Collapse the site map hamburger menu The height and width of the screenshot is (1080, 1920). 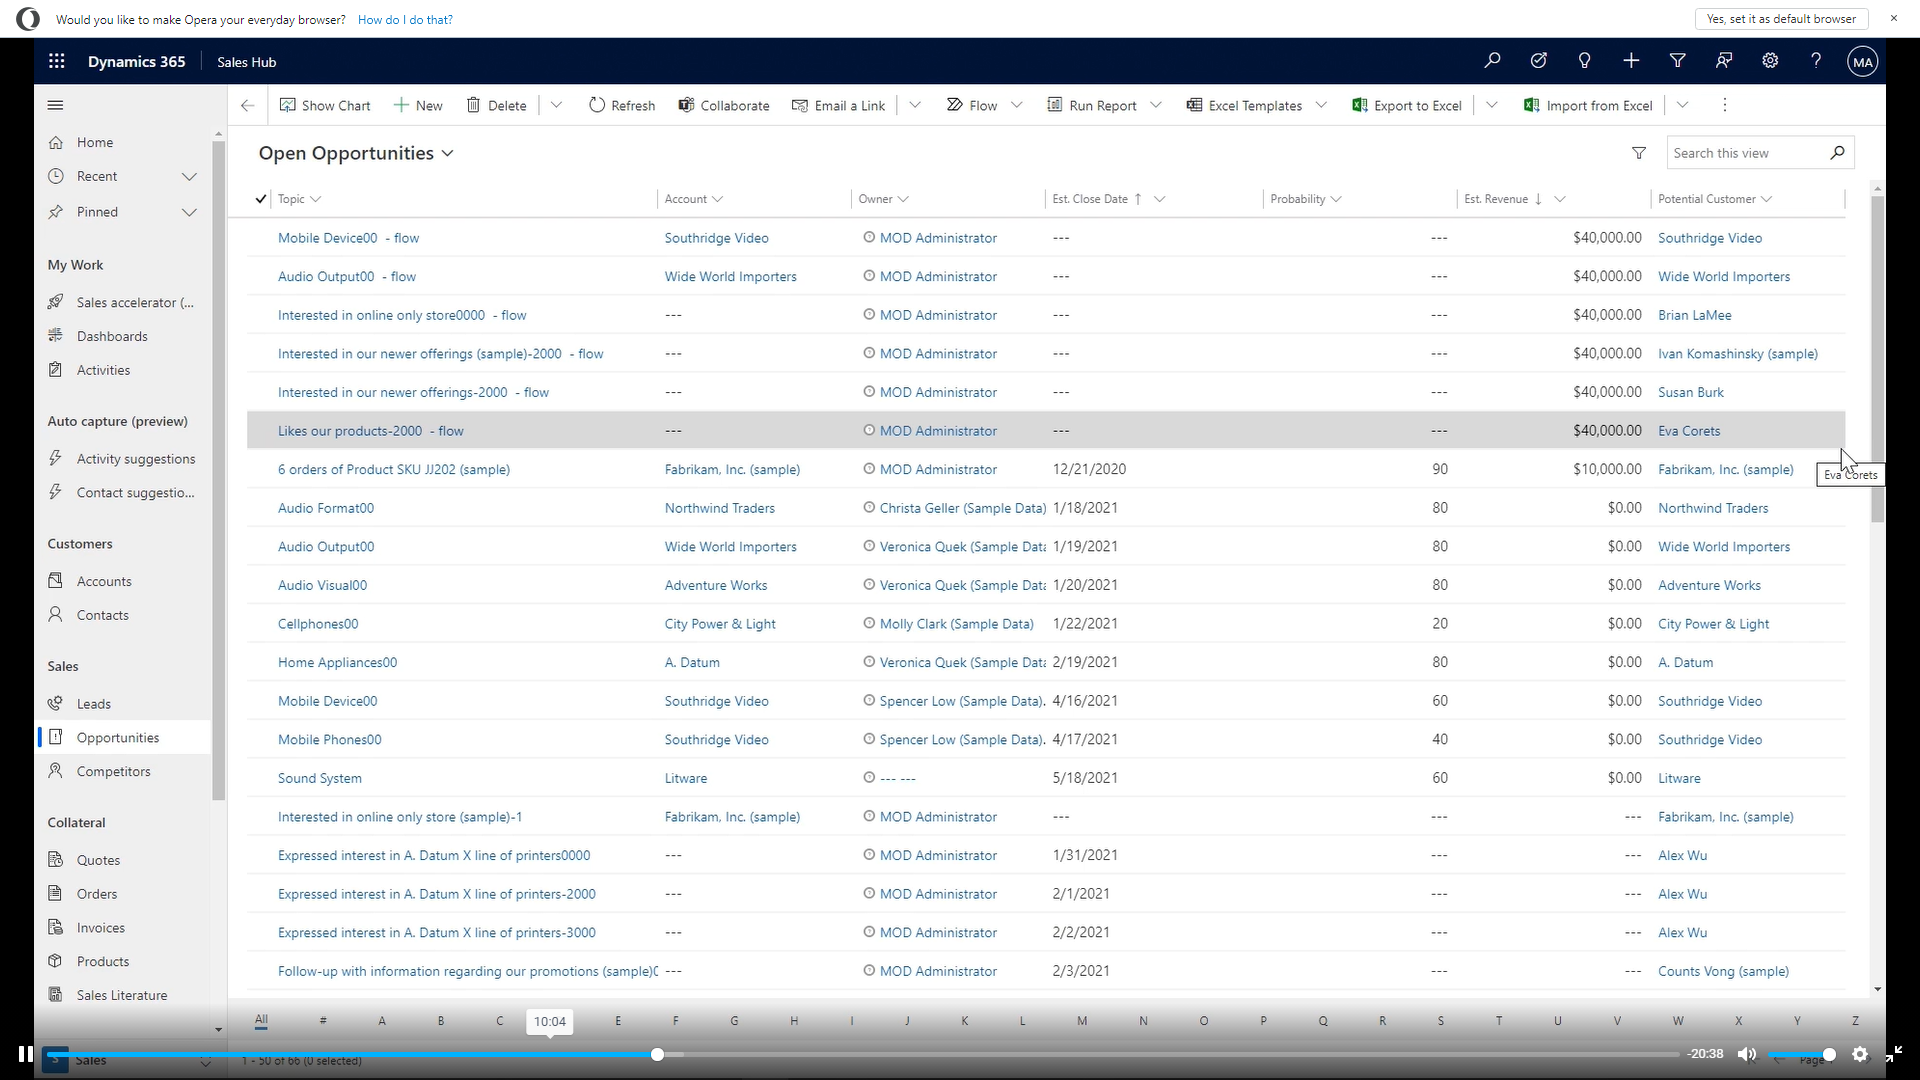pyautogui.click(x=55, y=105)
